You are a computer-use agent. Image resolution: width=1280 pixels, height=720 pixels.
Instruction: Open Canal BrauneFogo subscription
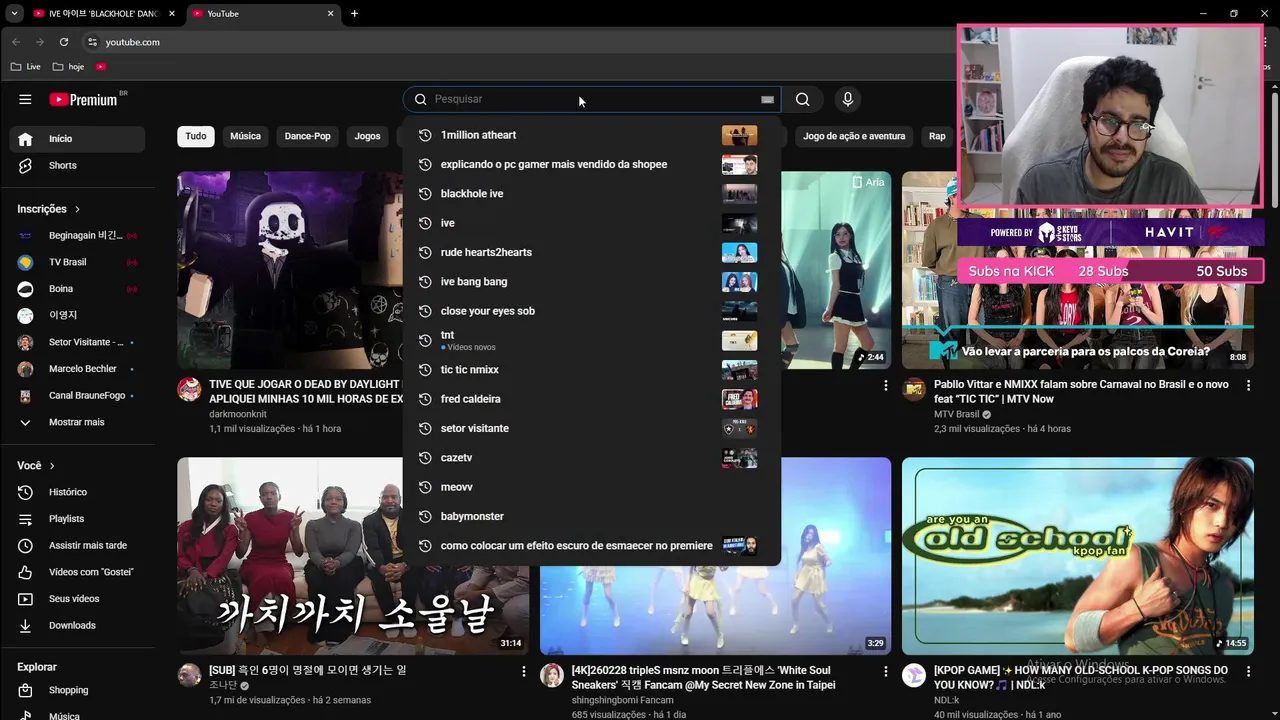tap(77, 395)
